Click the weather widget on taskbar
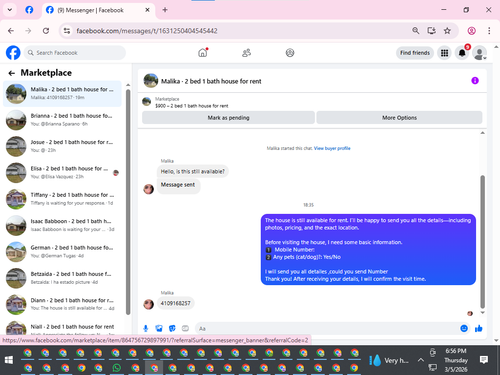 coord(389,360)
